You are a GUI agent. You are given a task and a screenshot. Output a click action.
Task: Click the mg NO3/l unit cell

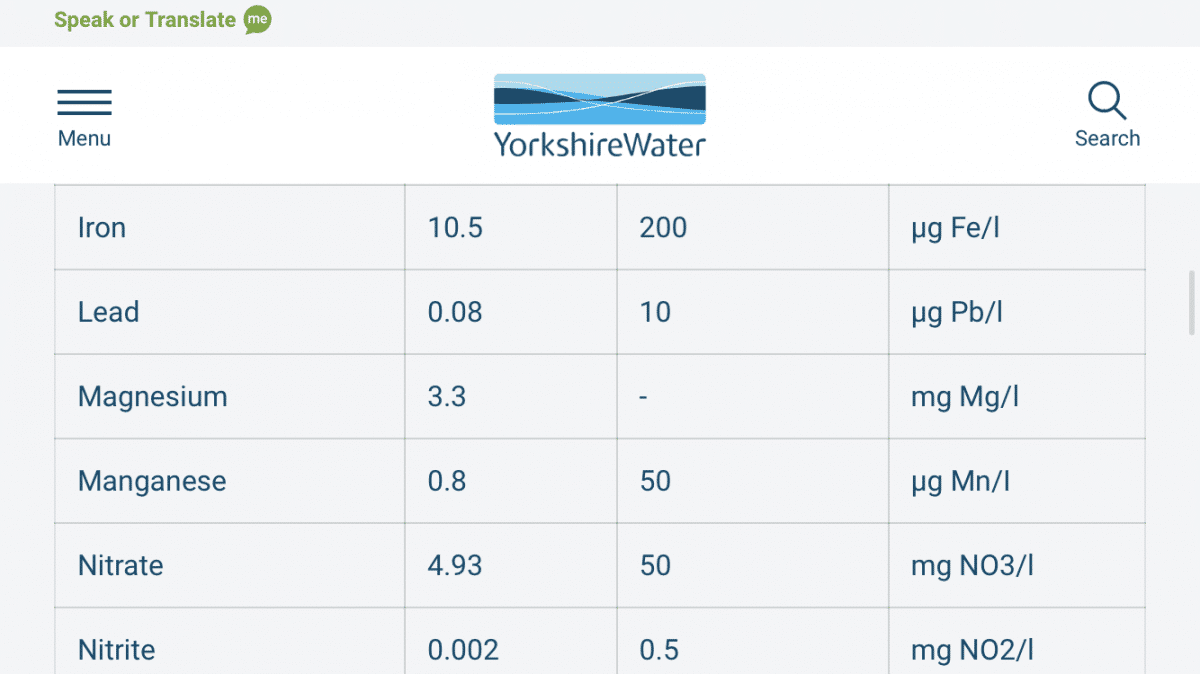(x=1017, y=565)
